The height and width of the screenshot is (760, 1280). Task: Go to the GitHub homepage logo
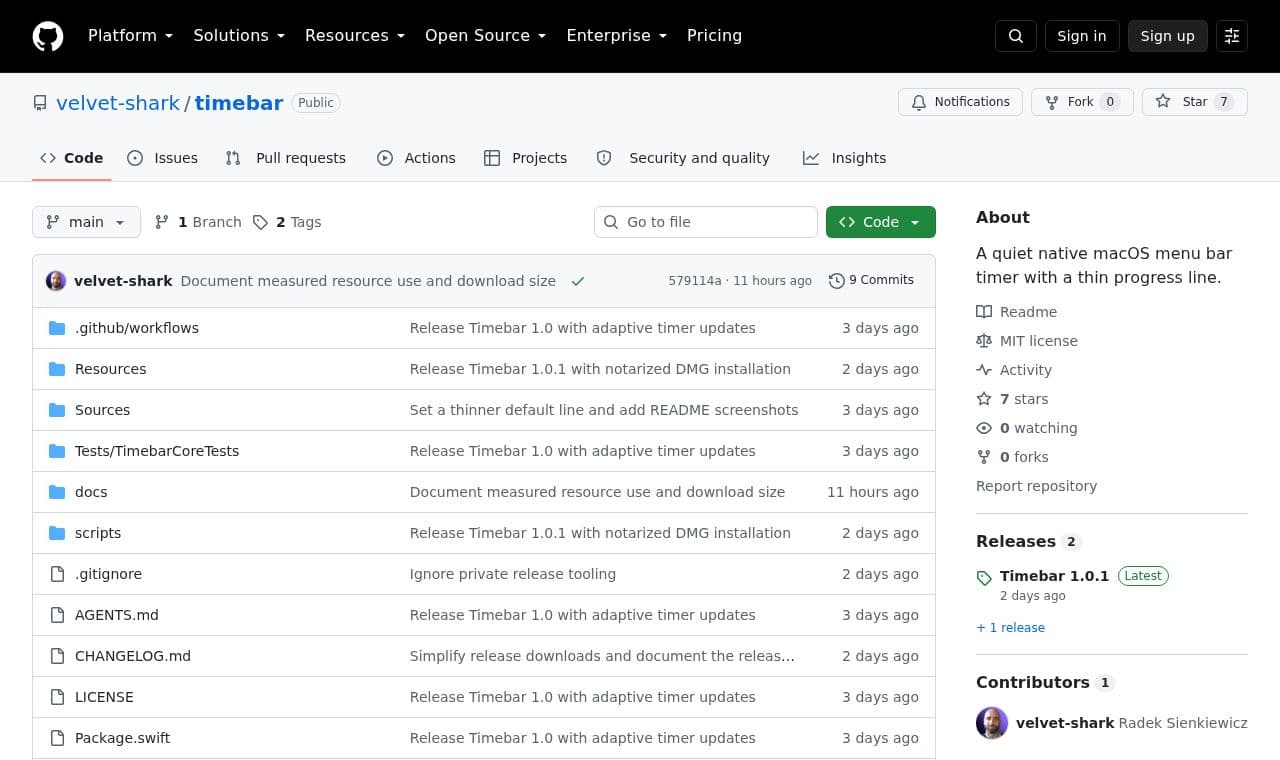[x=48, y=36]
